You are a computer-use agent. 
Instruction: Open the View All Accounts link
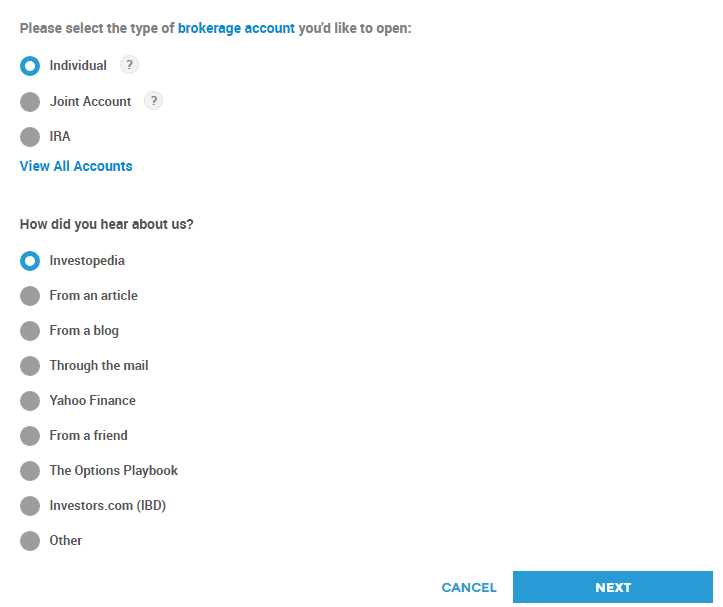[76, 166]
